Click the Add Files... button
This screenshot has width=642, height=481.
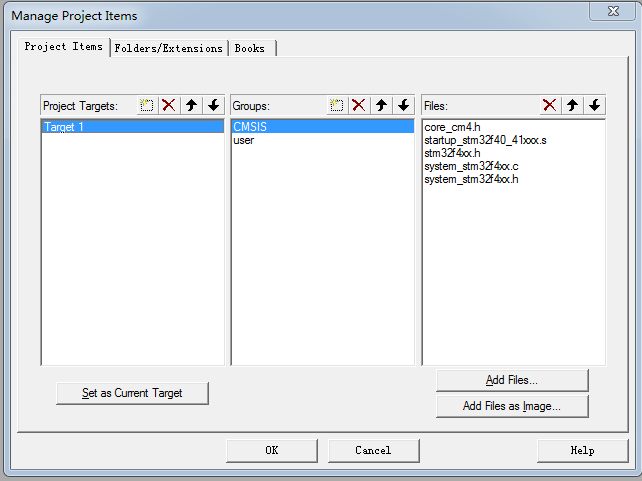point(512,380)
